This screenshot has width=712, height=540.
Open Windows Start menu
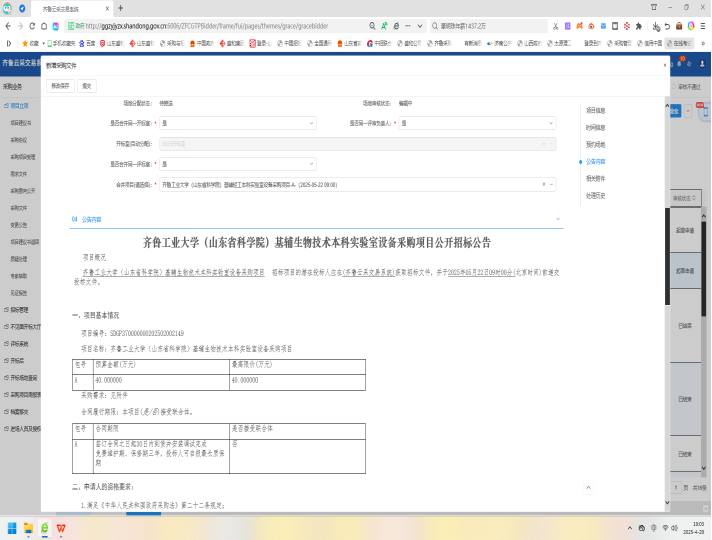point(12,528)
